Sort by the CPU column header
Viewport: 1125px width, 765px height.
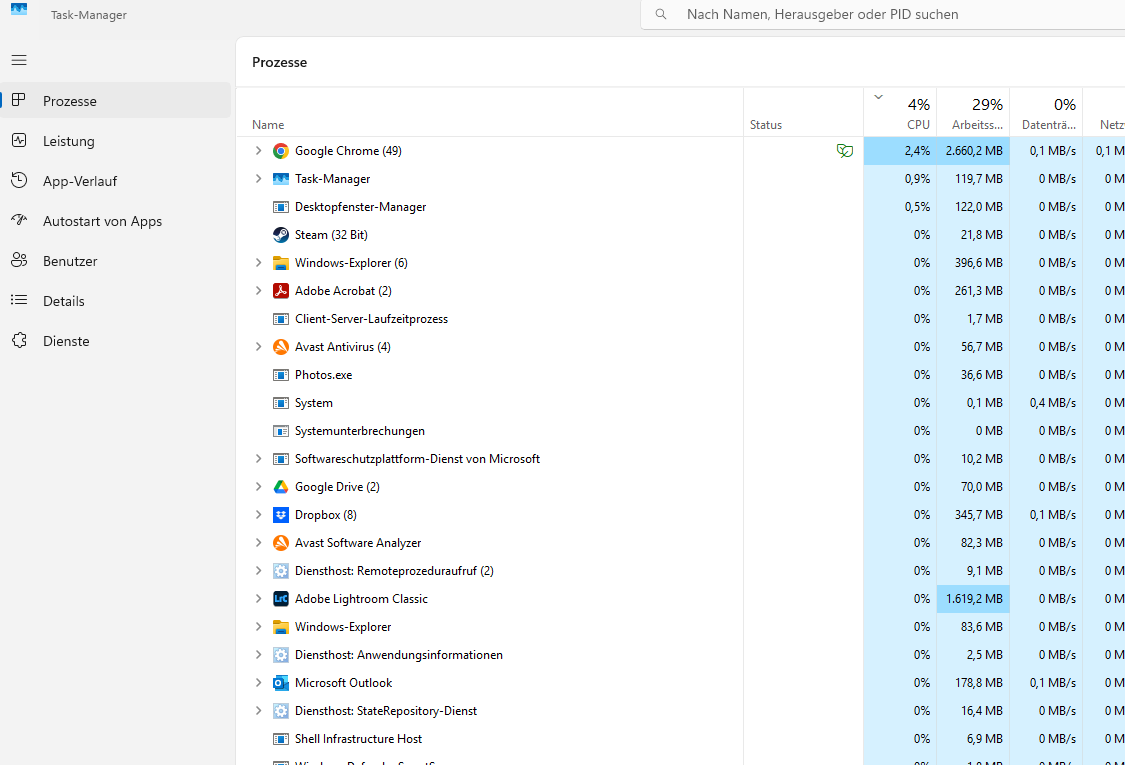pyautogui.click(x=900, y=113)
